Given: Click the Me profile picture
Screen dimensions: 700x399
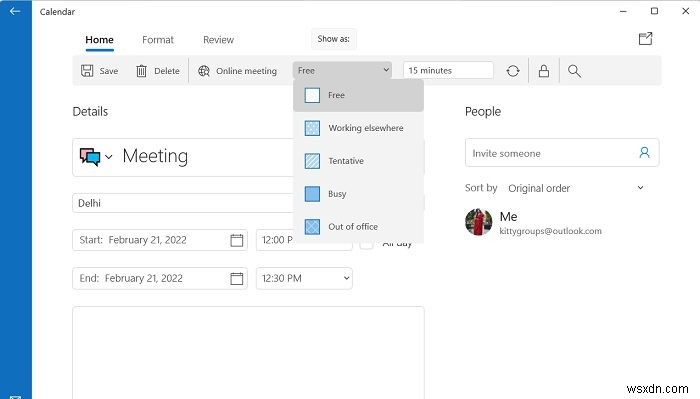Looking at the screenshot, I should pyautogui.click(x=479, y=221).
